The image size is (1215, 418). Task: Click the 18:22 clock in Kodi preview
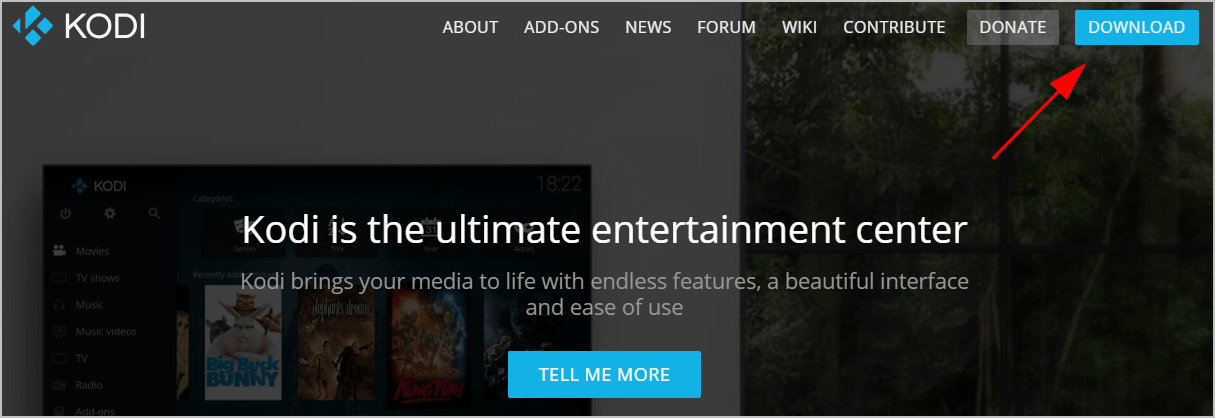coord(558,183)
